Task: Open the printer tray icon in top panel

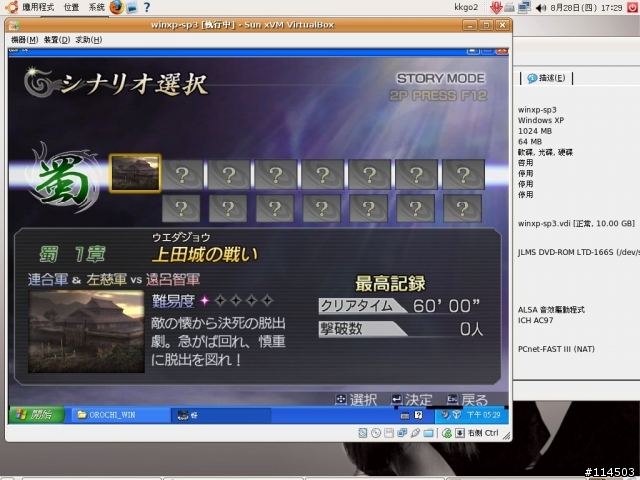Action: tap(509, 7)
